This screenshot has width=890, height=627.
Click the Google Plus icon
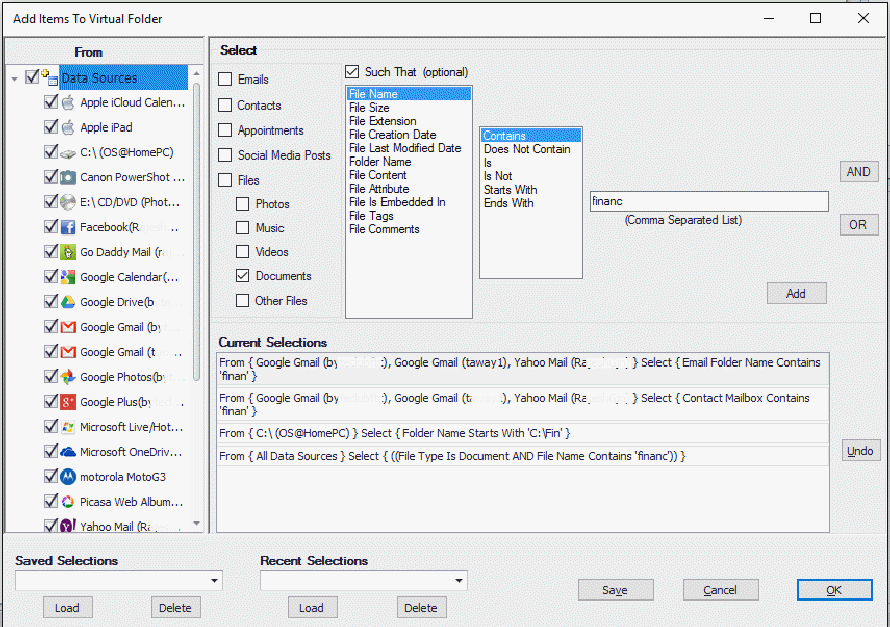pyautogui.click(x=68, y=402)
